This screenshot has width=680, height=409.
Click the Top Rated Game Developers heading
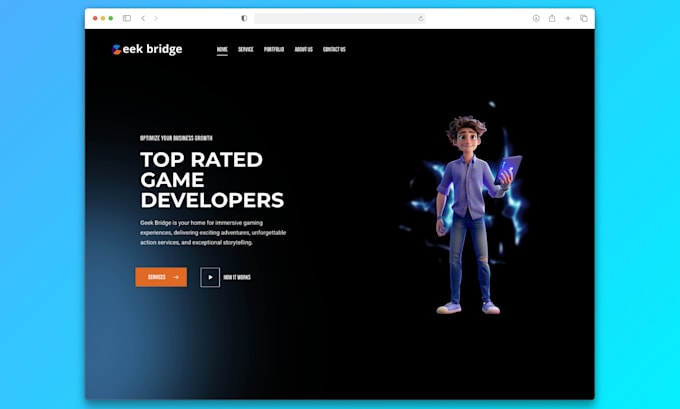point(212,180)
